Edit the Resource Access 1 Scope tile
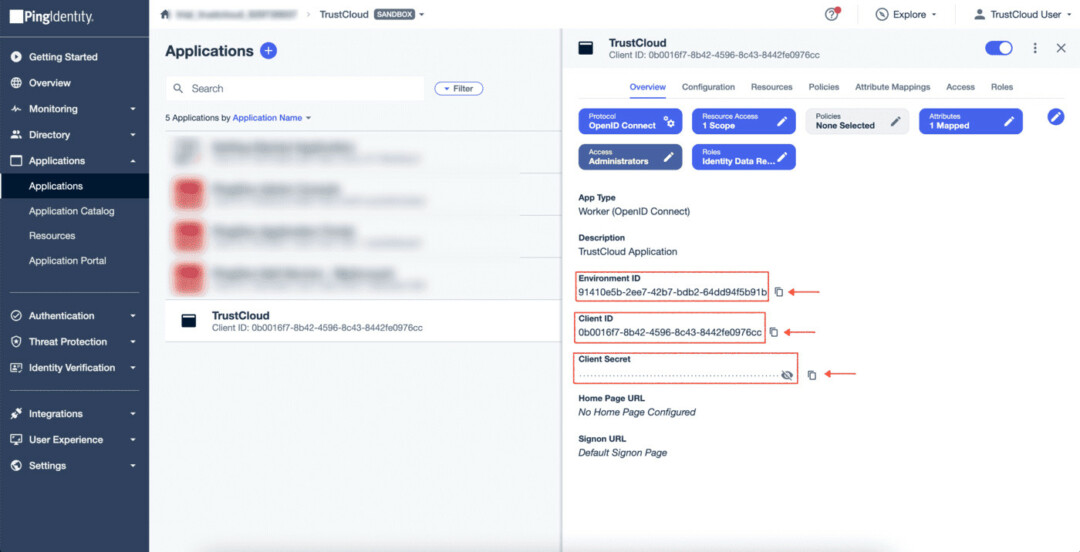 [x=744, y=121]
